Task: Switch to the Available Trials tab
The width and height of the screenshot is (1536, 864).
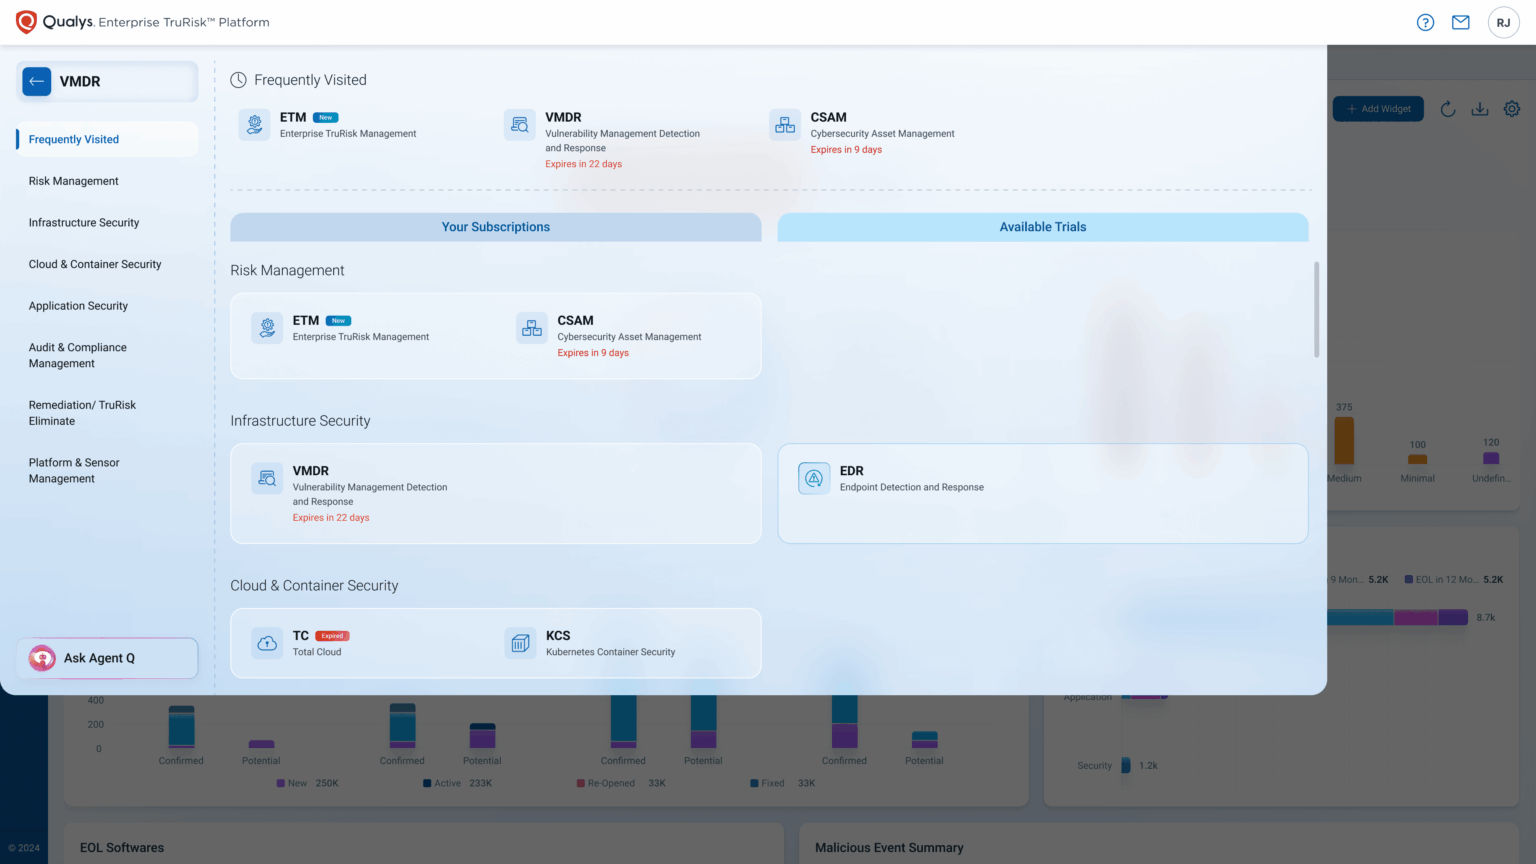Action: (1042, 227)
